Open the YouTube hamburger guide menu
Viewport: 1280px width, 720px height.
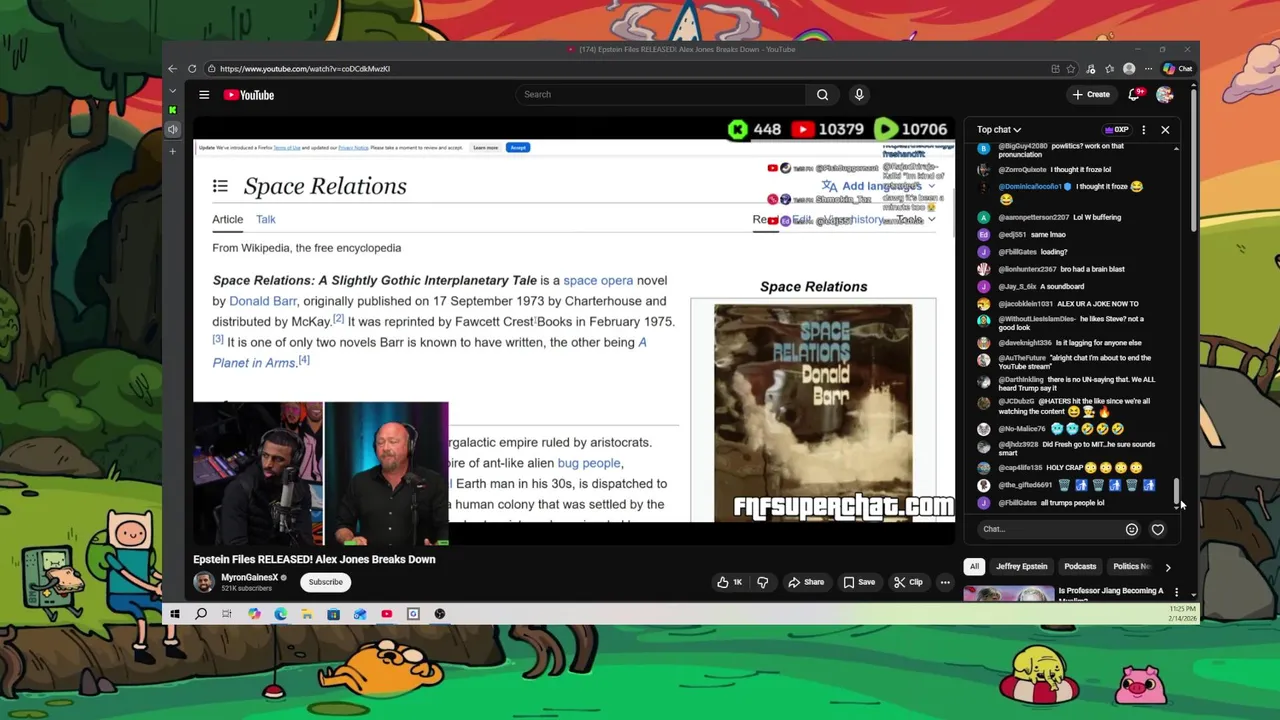pyautogui.click(x=204, y=95)
